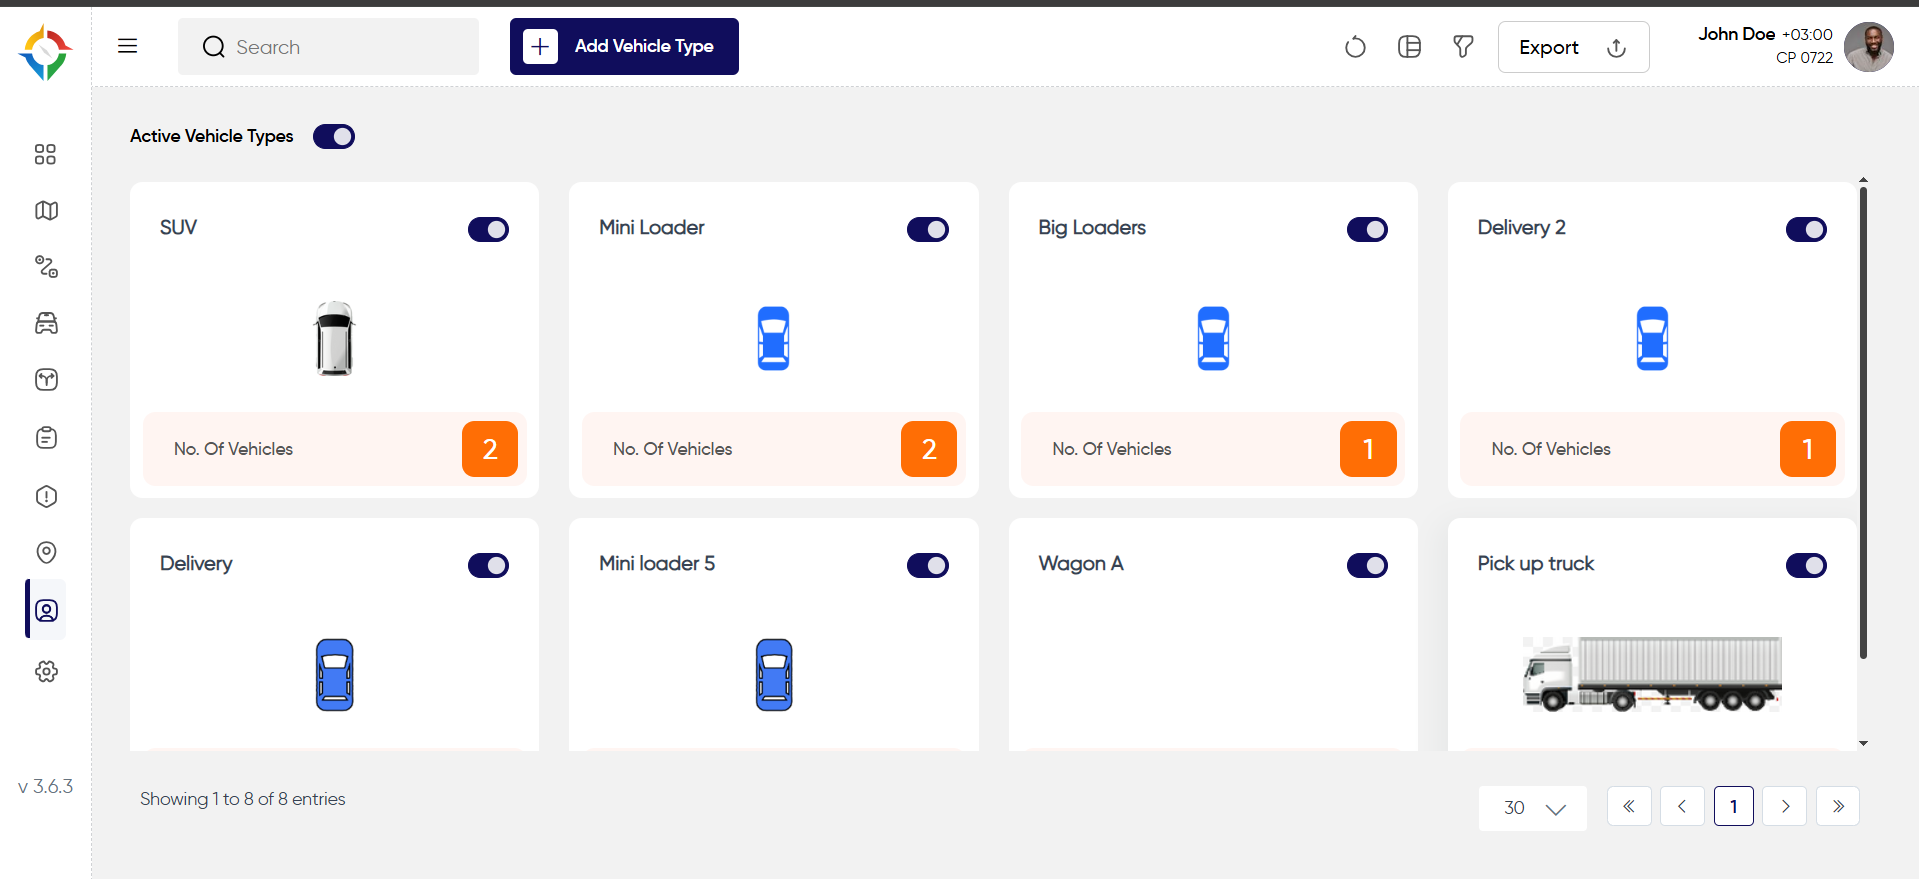Click Delivery 2 vehicle count badge 1
The image size is (1919, 879).
click(1808, 449)
